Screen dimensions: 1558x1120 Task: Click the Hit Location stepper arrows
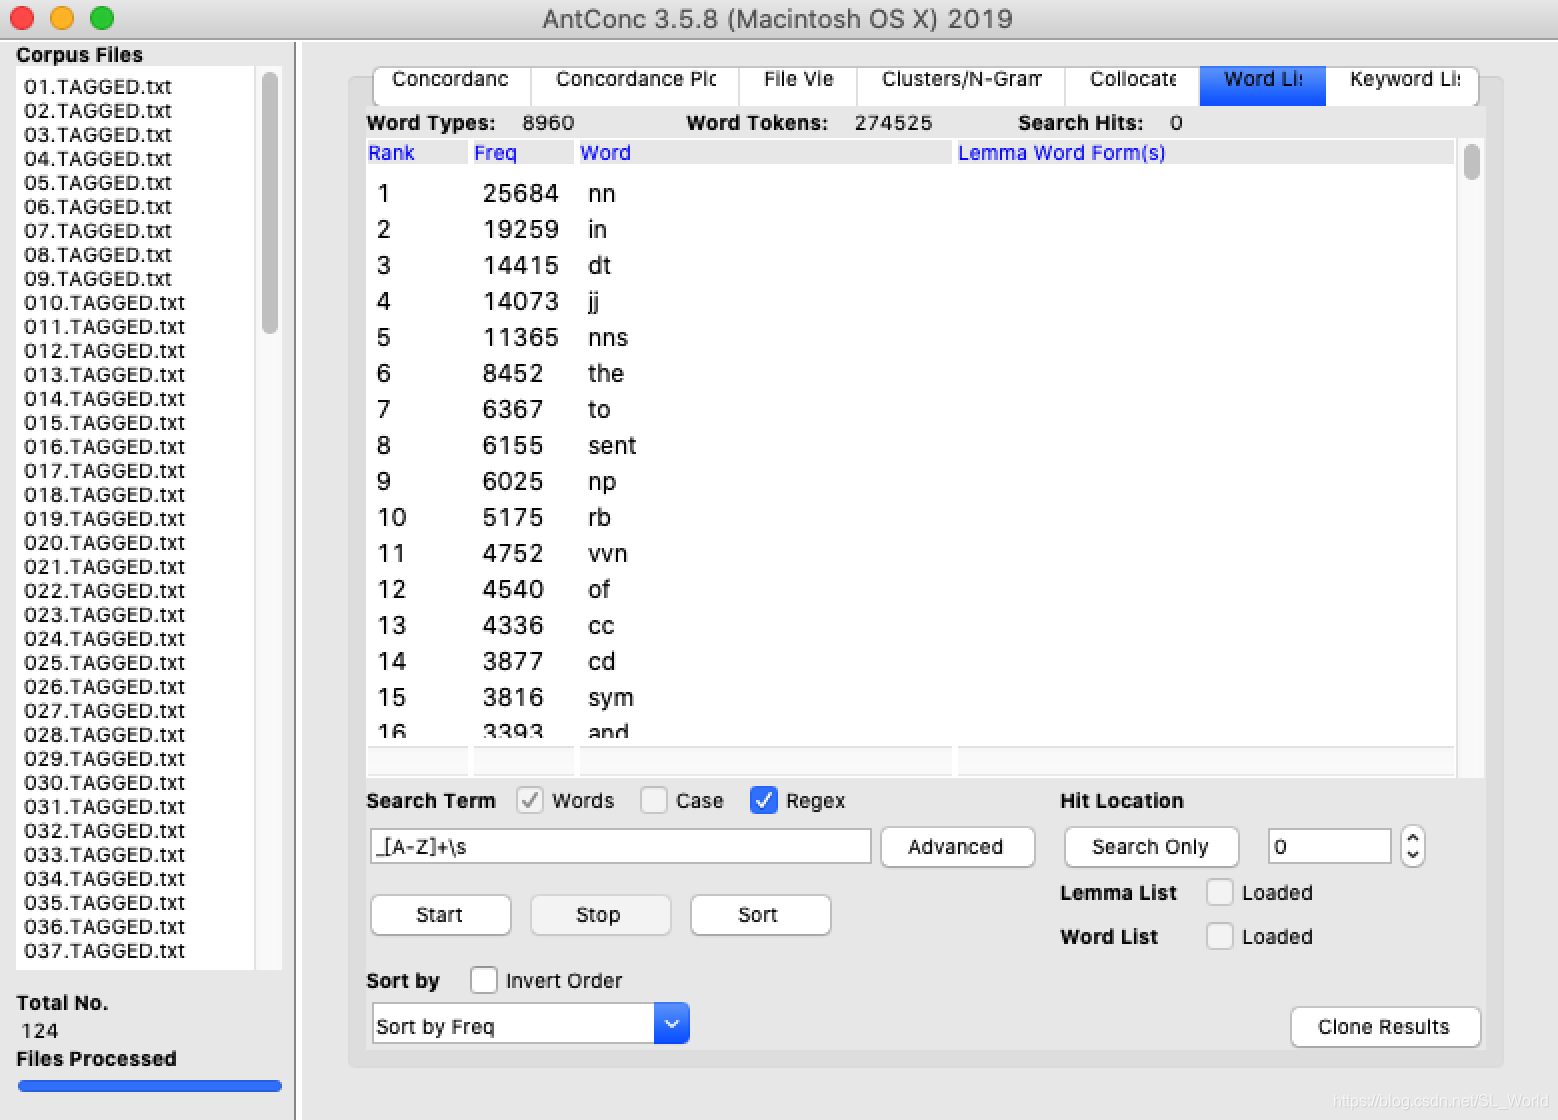[x=1412, y=846]
